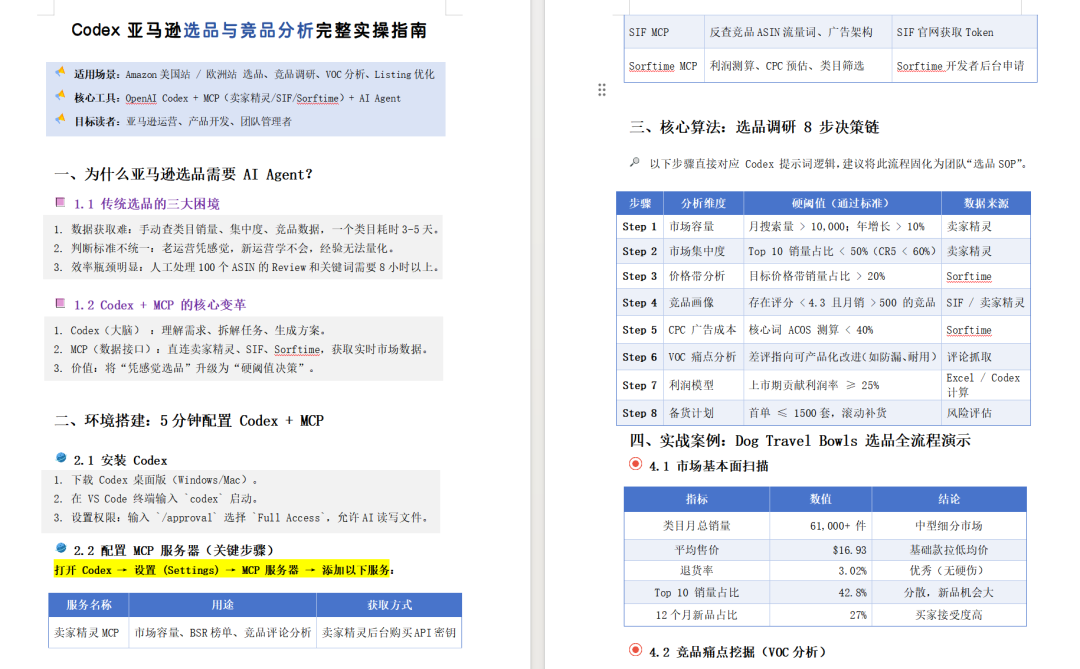Click the red circle bullet before 4.1 市场基本面扫描
Image resolution: width=1080 pixels, height=669 pixels.
[x=636, y=464]
